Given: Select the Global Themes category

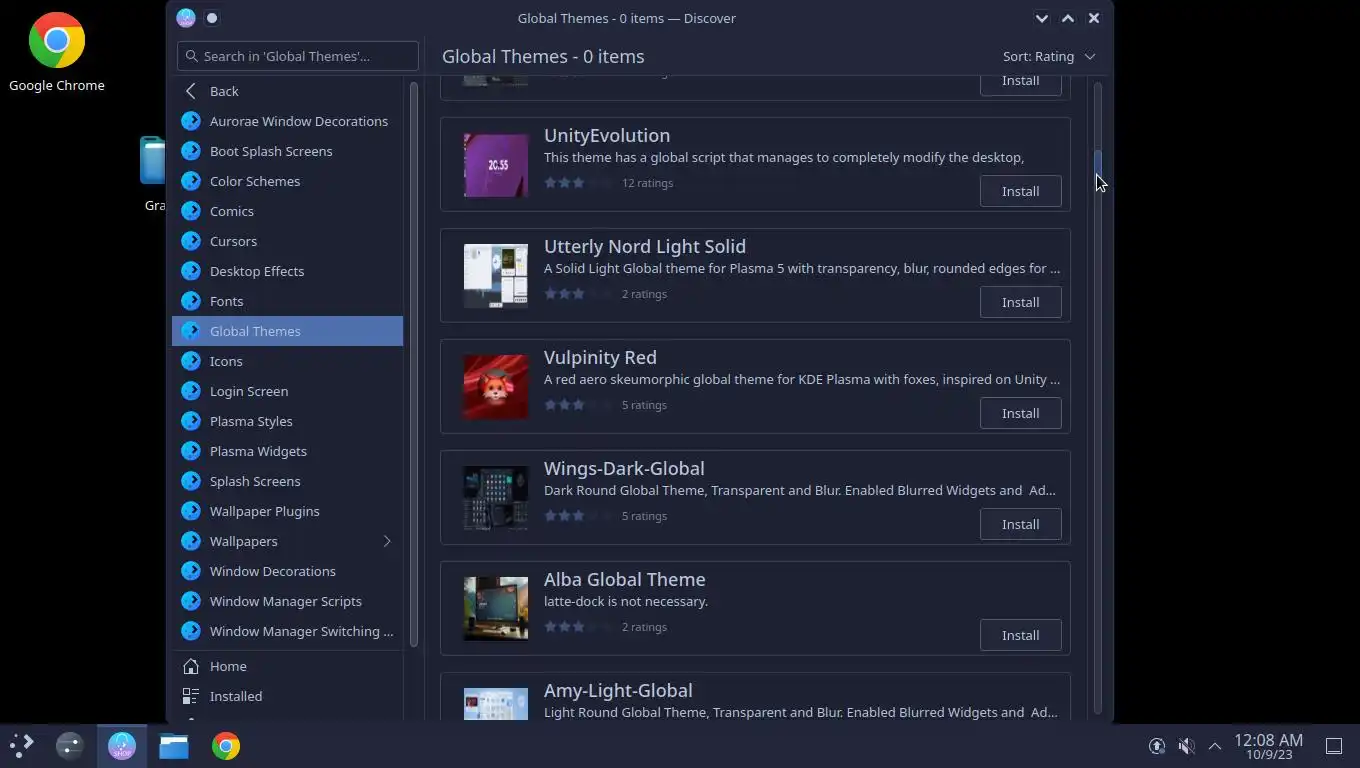Looking at the screenshot, I should click(288, 331).
